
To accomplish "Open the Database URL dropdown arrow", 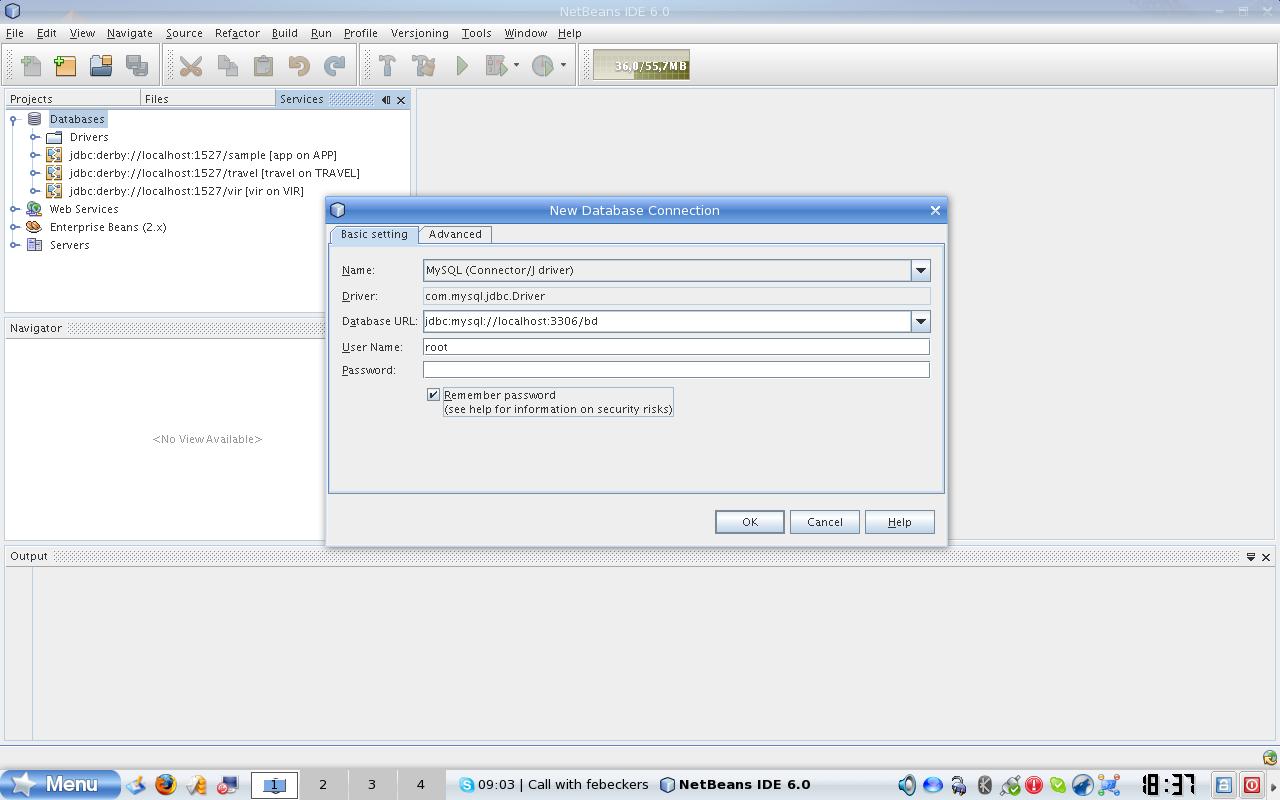I will [x=921, y=321].
